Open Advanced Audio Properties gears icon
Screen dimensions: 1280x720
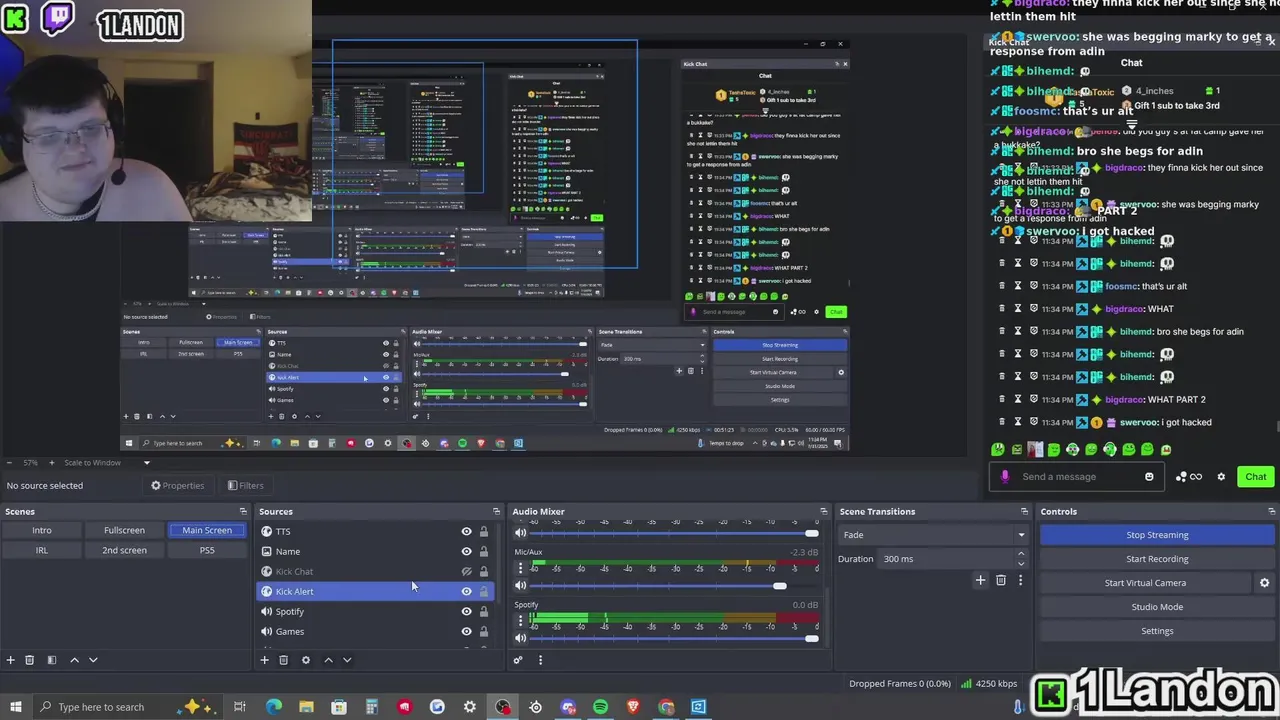pos(518,660)
